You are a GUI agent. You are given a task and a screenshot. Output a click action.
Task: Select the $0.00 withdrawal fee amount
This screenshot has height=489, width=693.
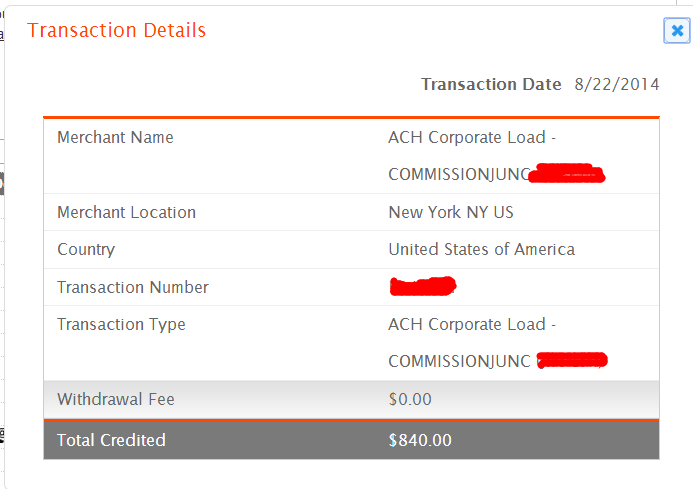[410, 399]
